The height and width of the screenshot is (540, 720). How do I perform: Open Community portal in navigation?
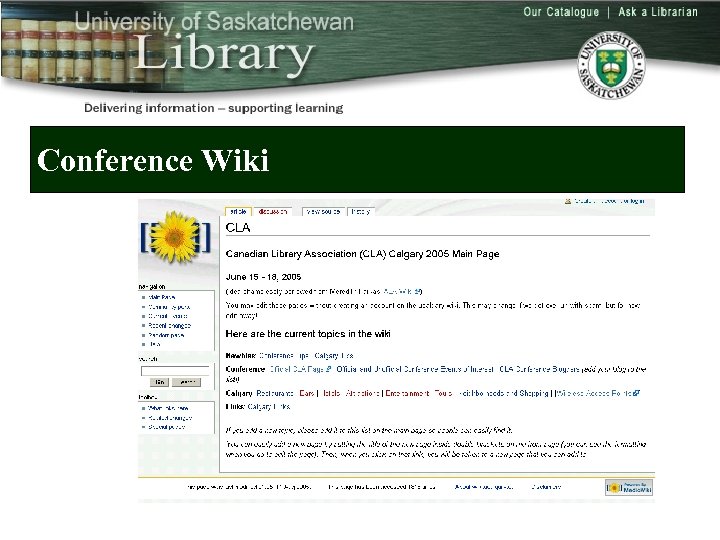click(169, 307)
